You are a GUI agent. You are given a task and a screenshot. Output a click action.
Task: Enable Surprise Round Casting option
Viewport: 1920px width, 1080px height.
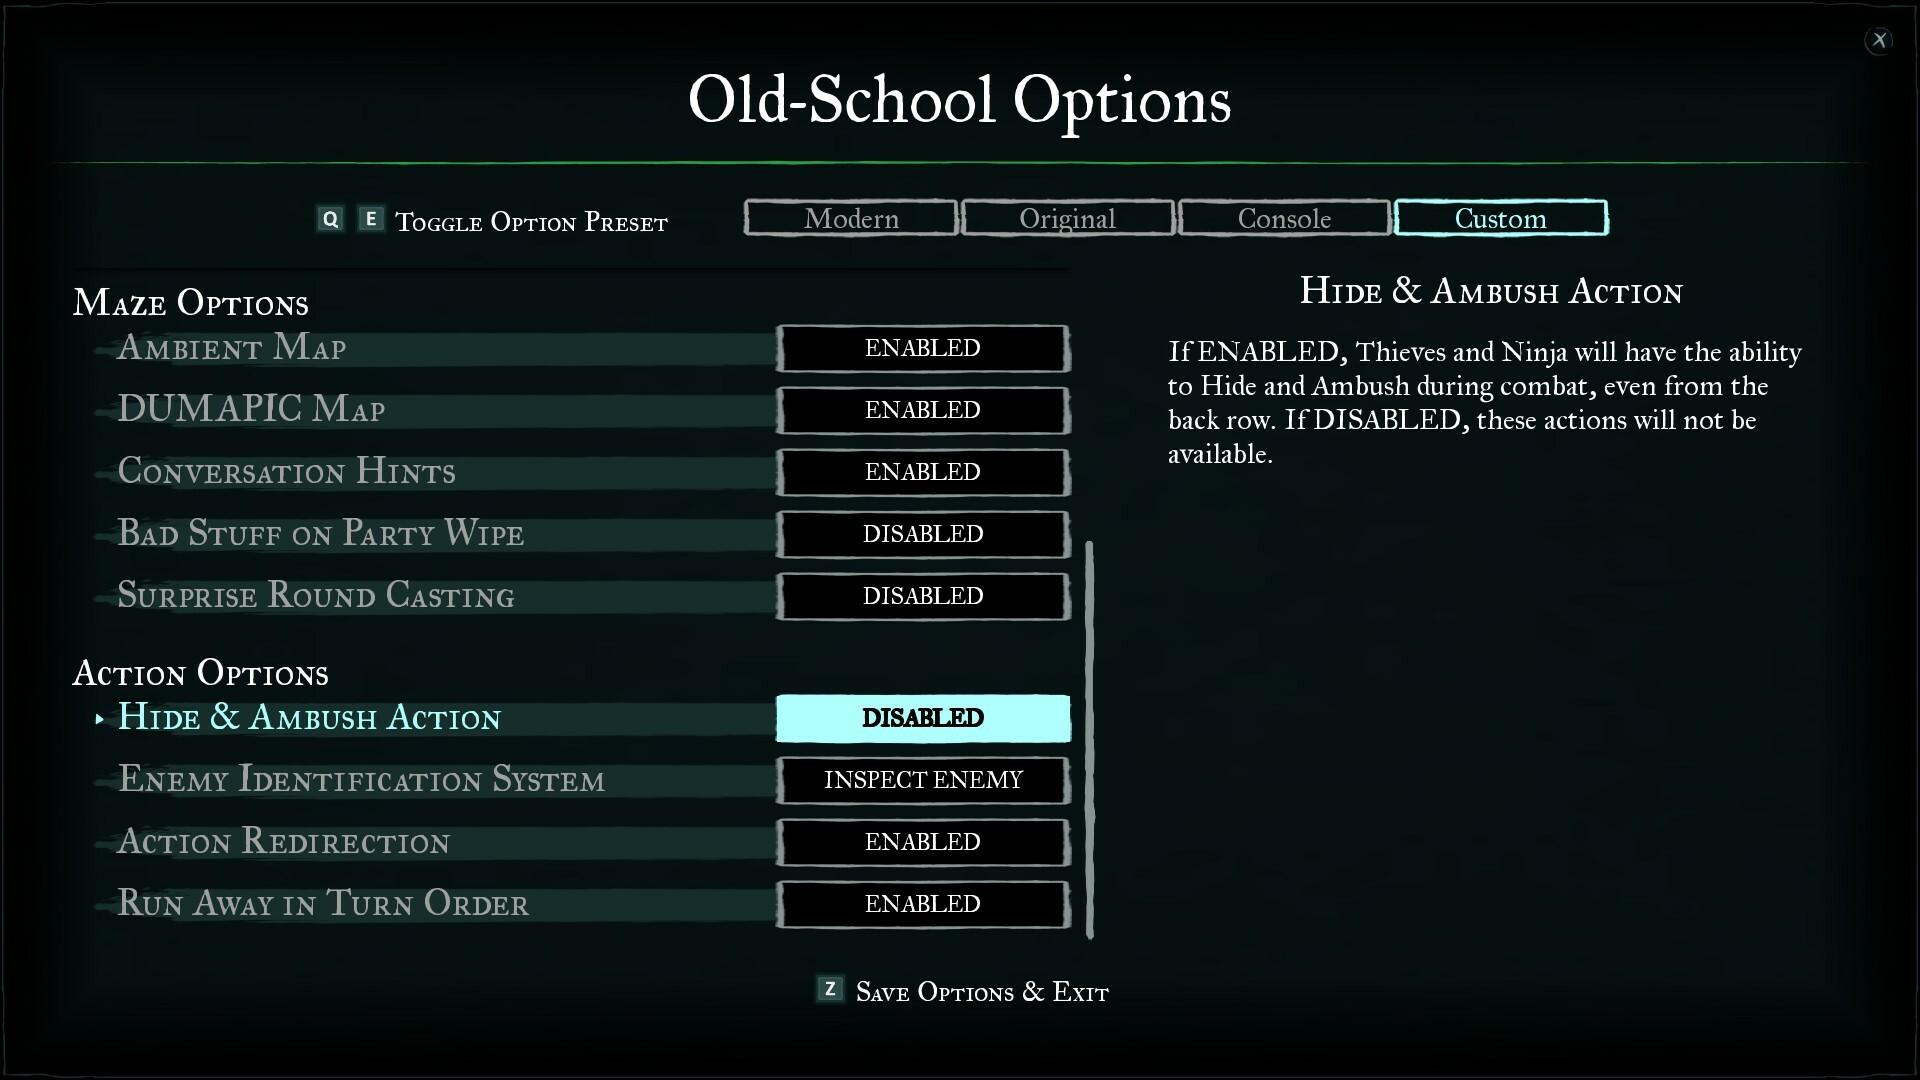tap(923, 595)
